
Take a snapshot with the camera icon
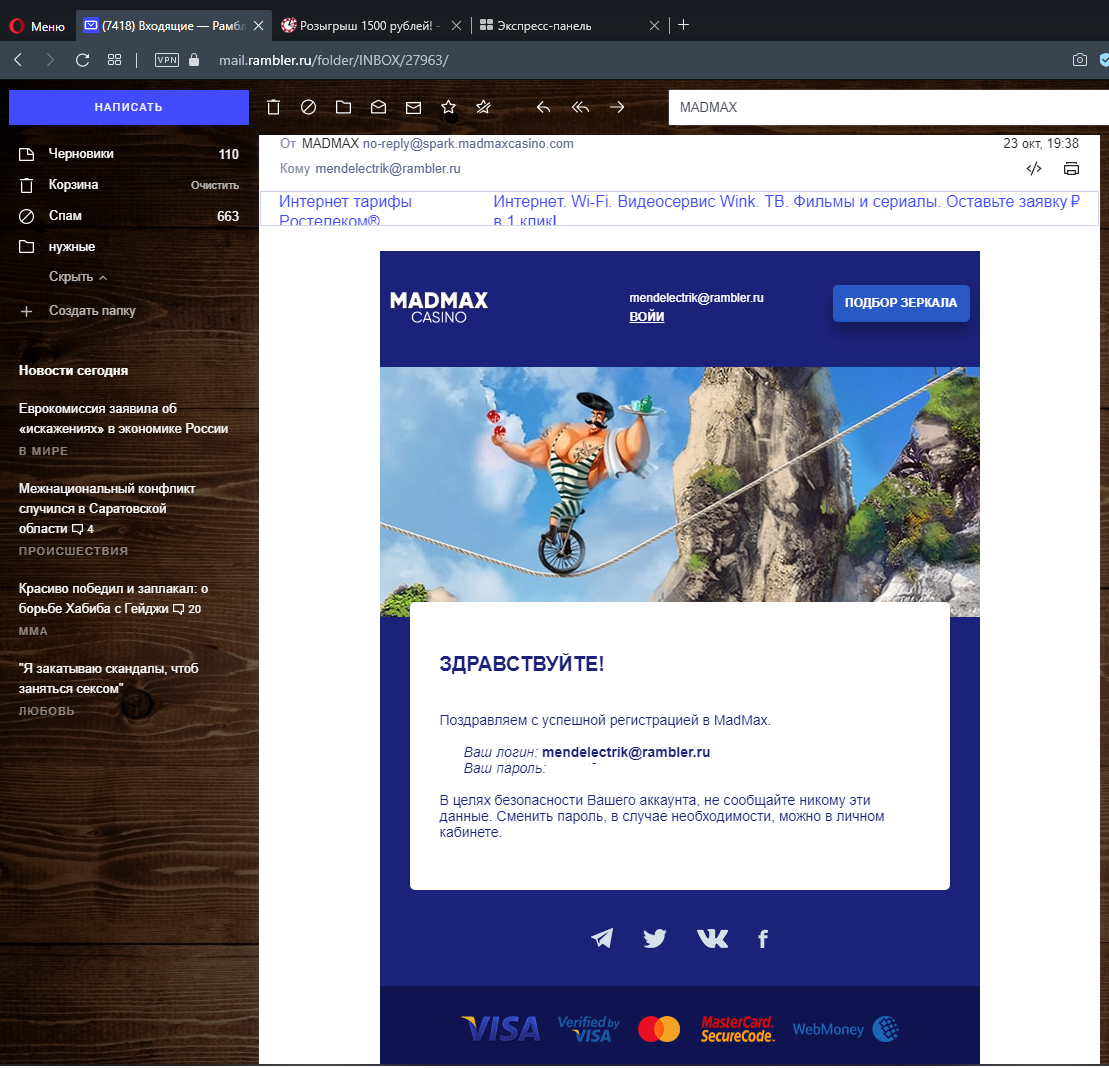click(1079, 60)
